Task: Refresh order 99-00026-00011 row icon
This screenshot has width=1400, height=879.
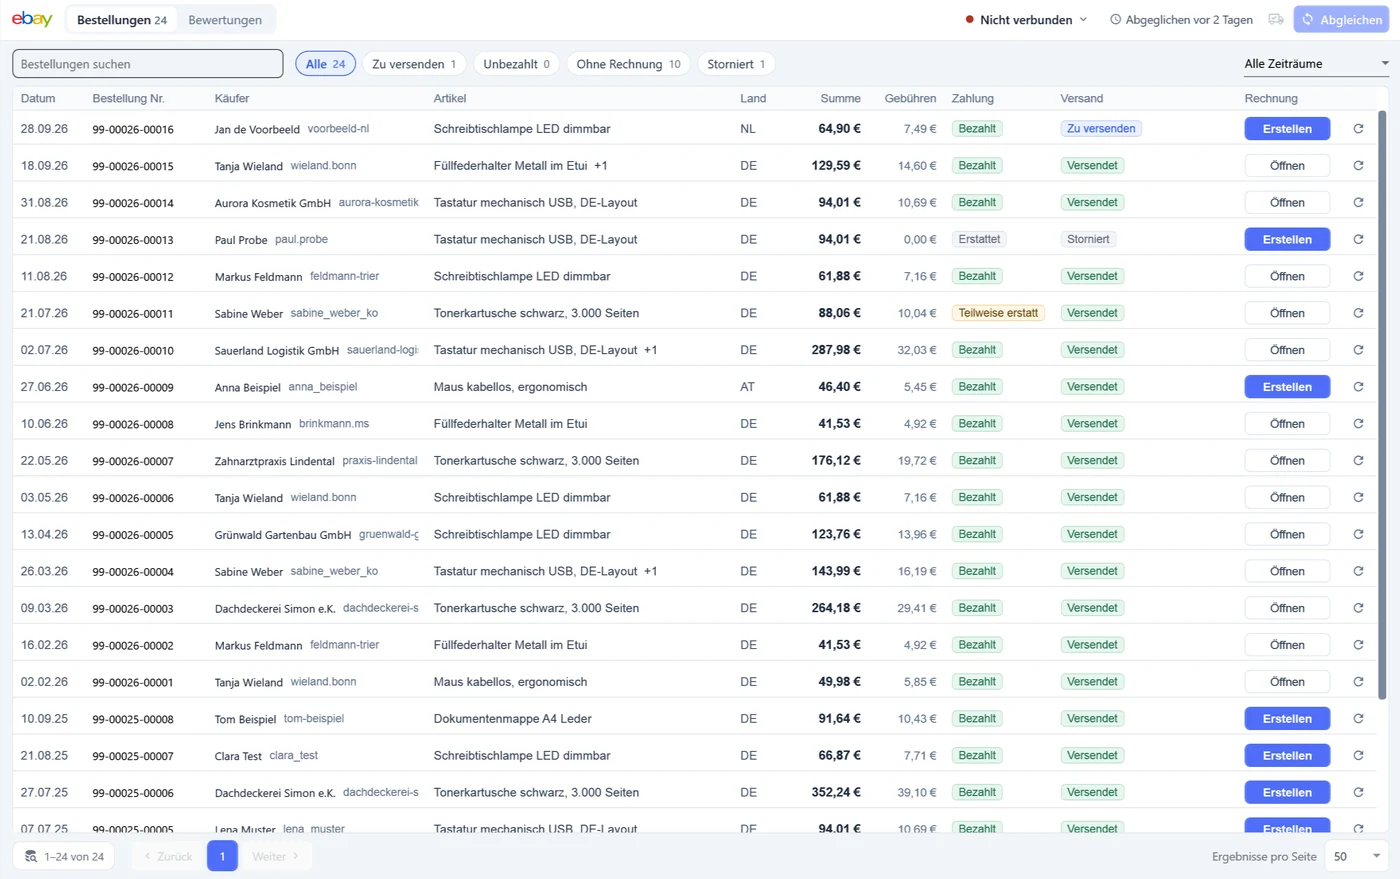Action: [1358, 313]
